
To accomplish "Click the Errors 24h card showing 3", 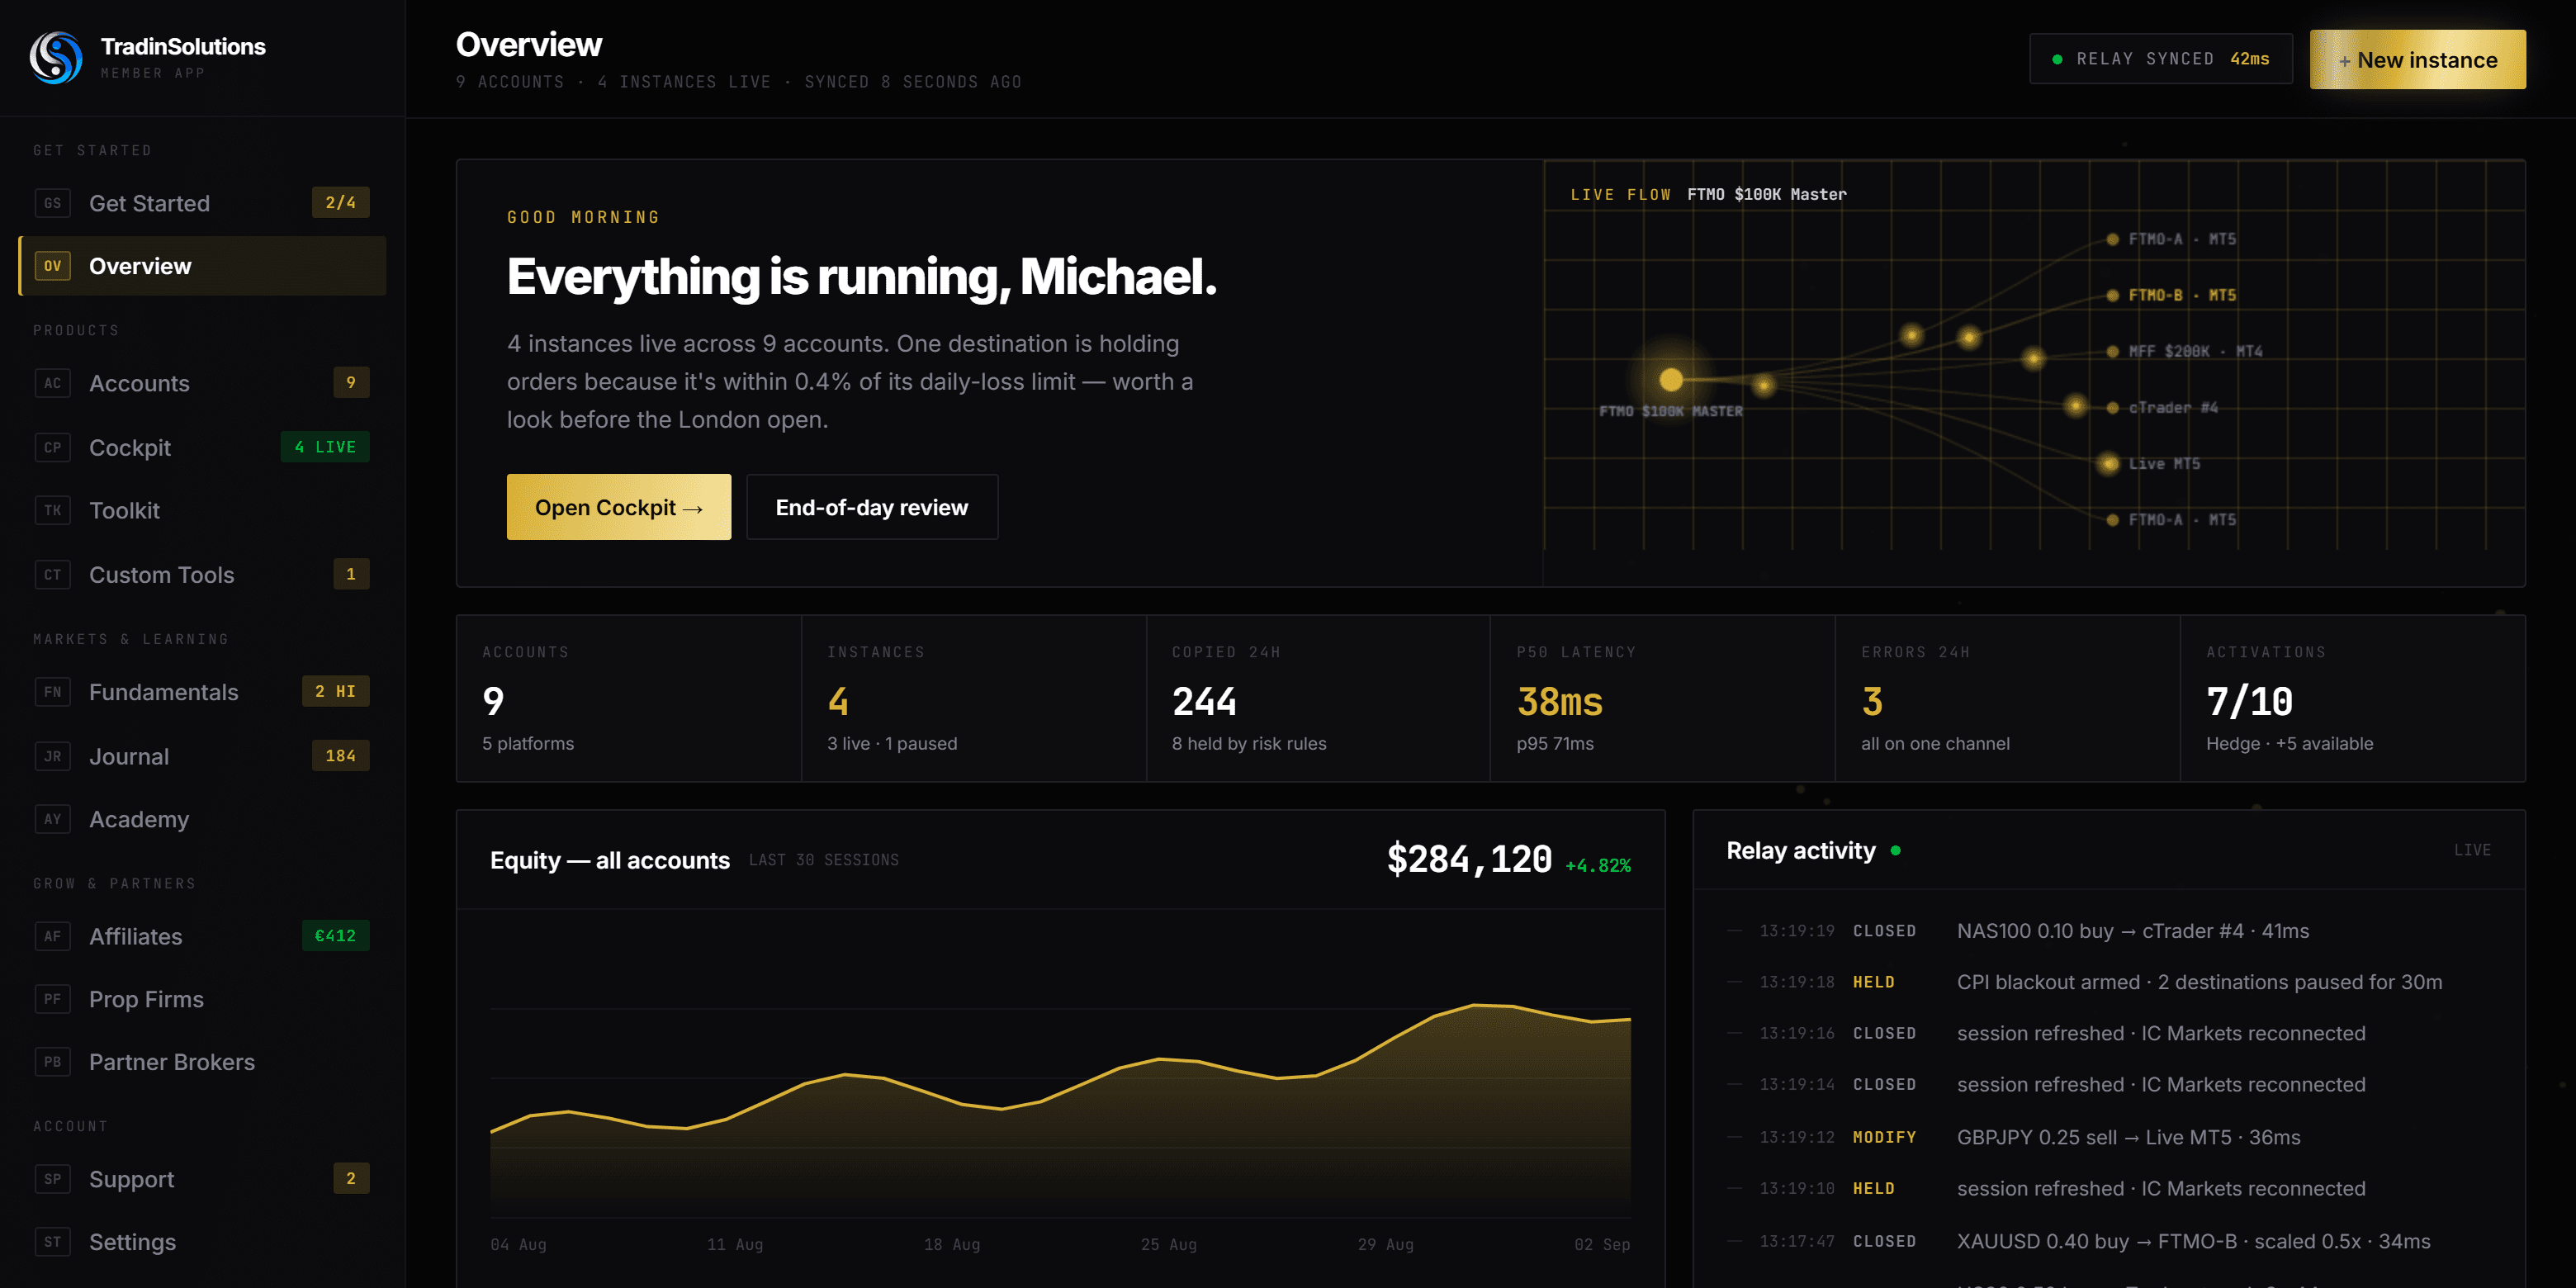I will [x=2008, y=698].
